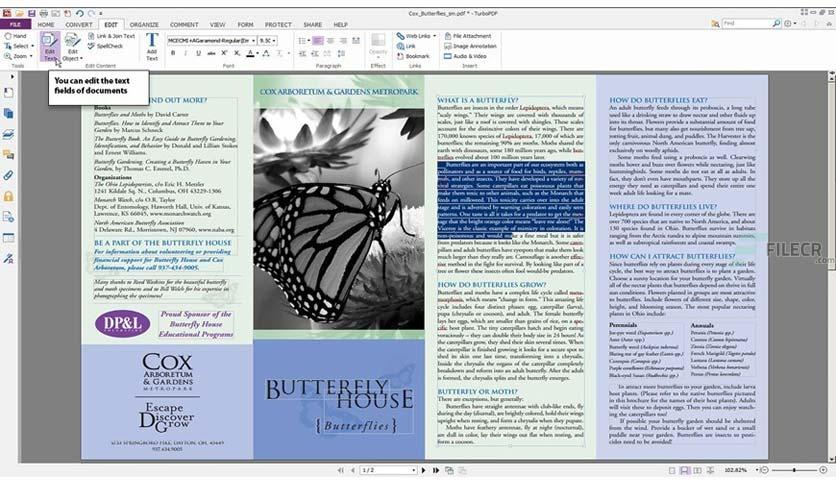Click the Link & Join Text button
The height and width of the screenshot is (484, 836).
tap(111, 36)
